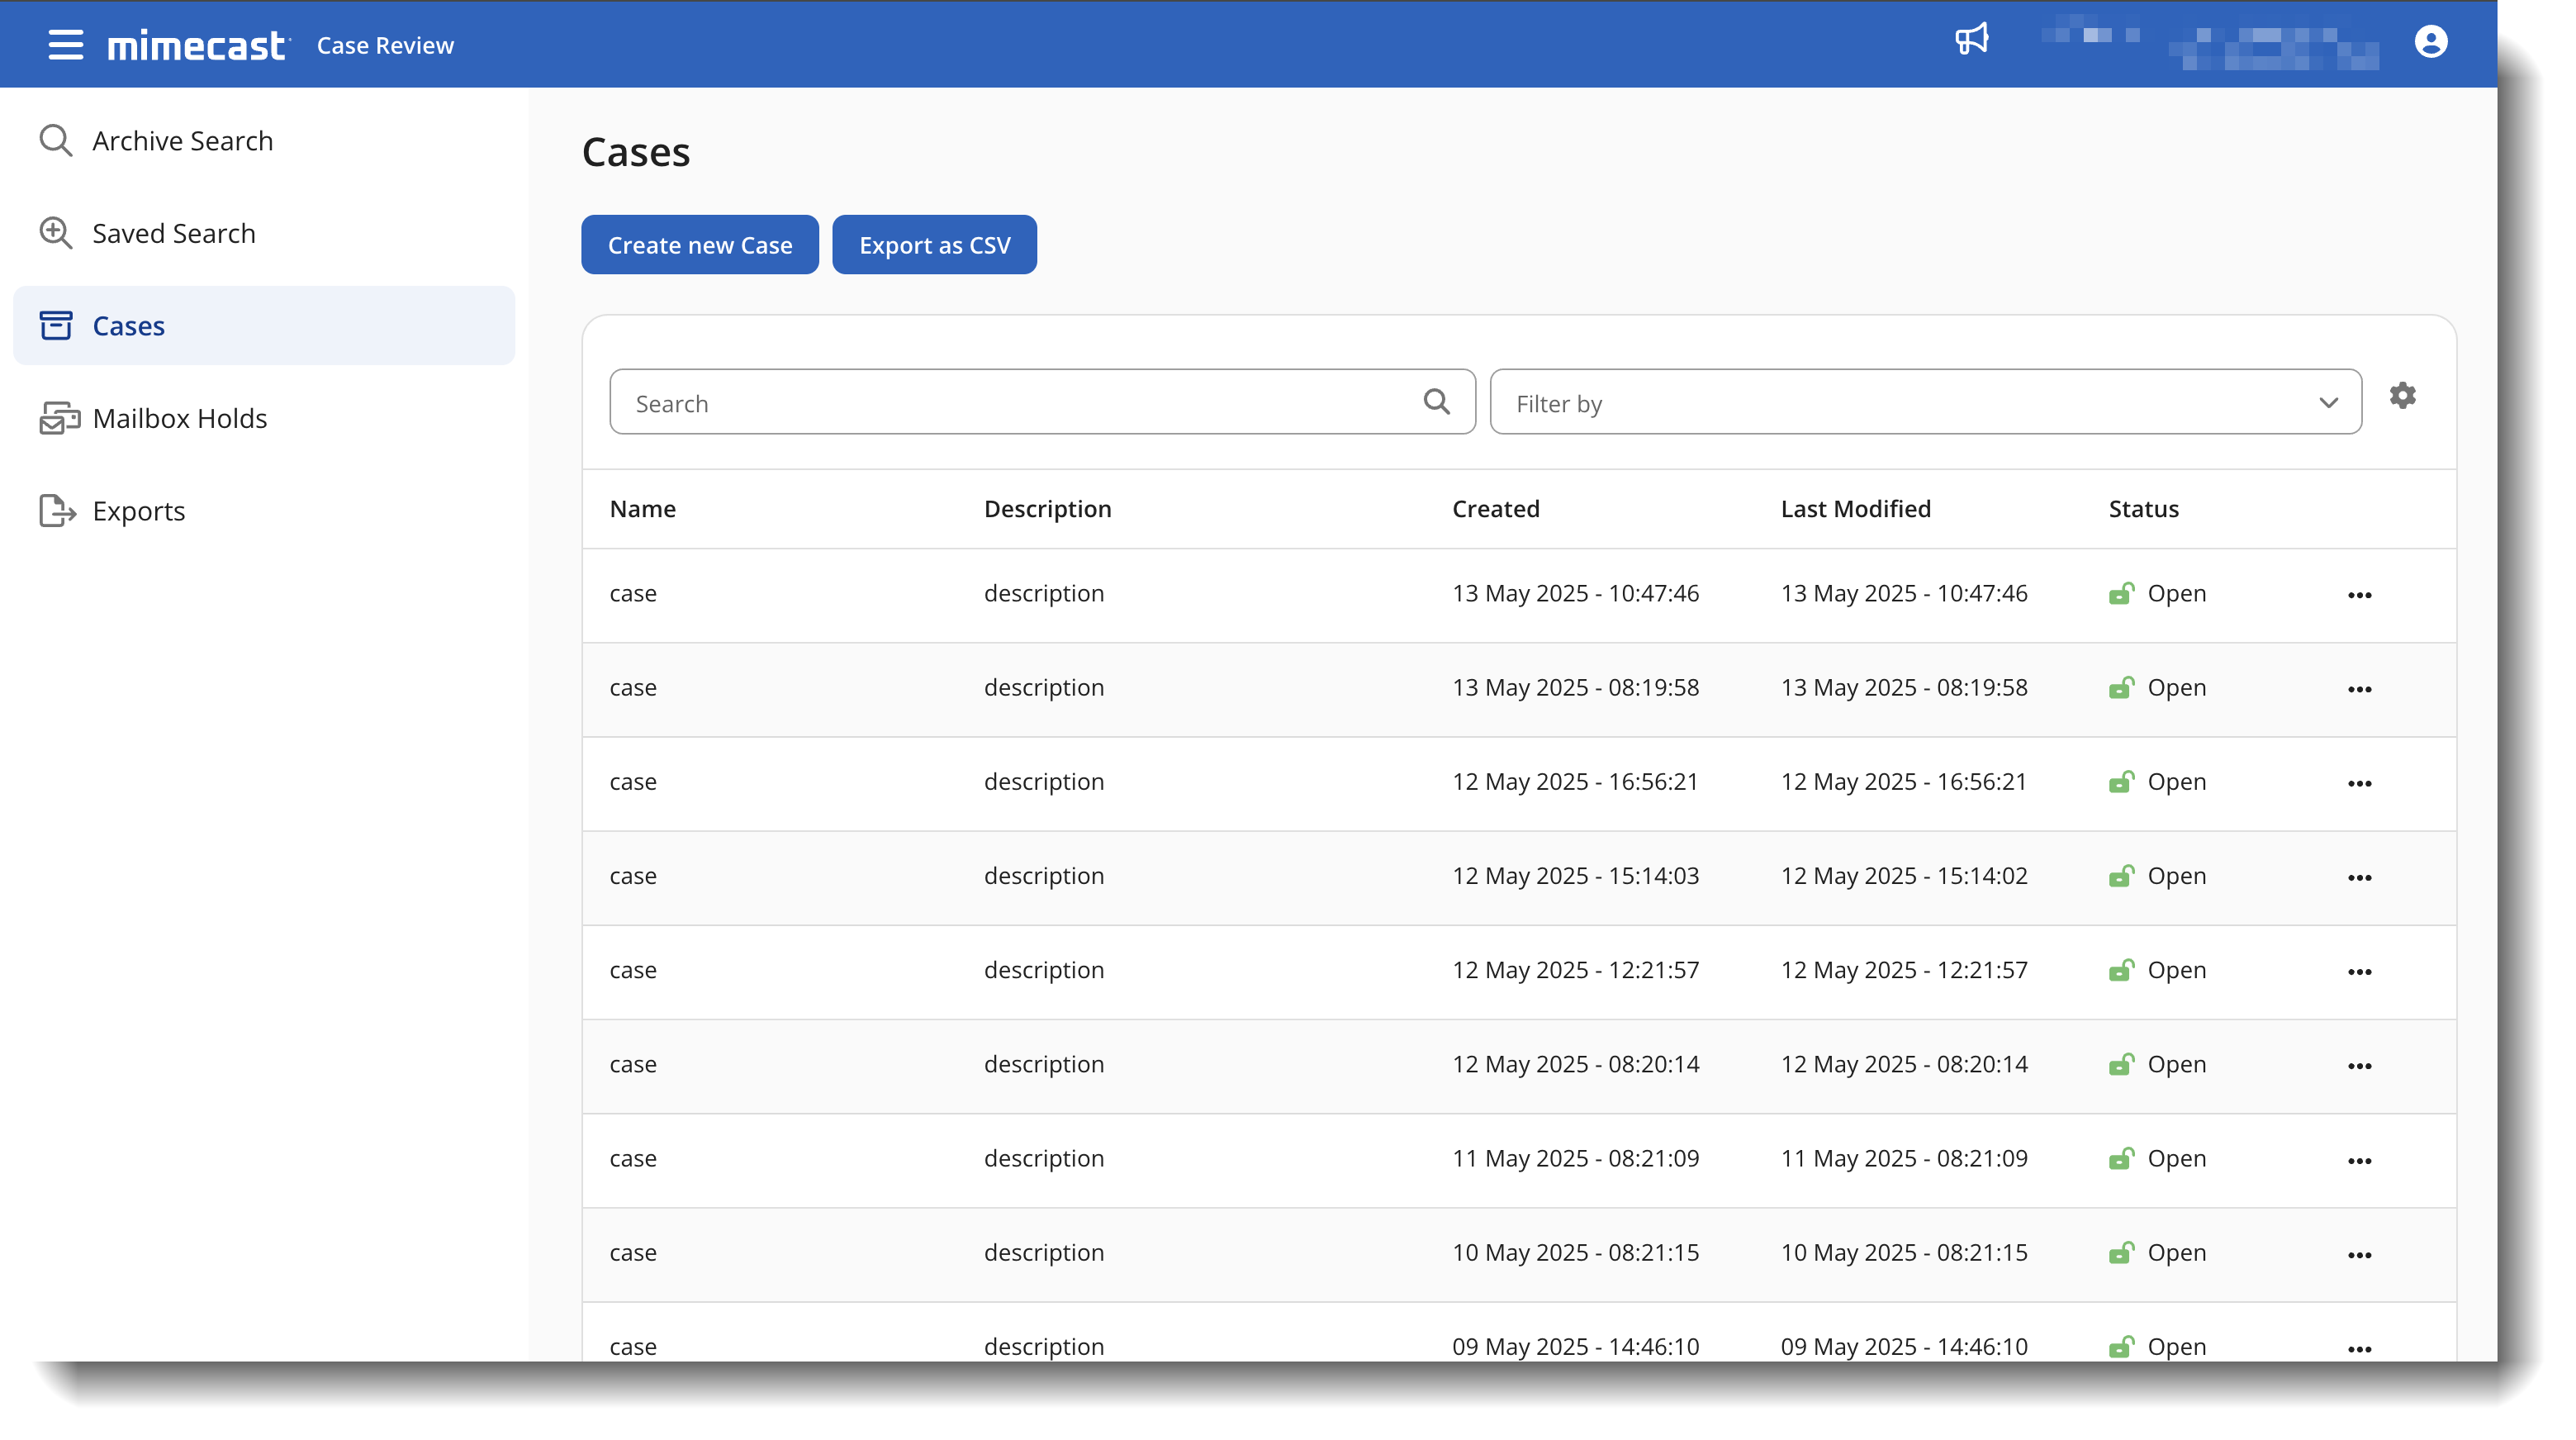Screen dimensions: 2576x1440
Task: Click the Create new Case button
Action: pos(699,245)
